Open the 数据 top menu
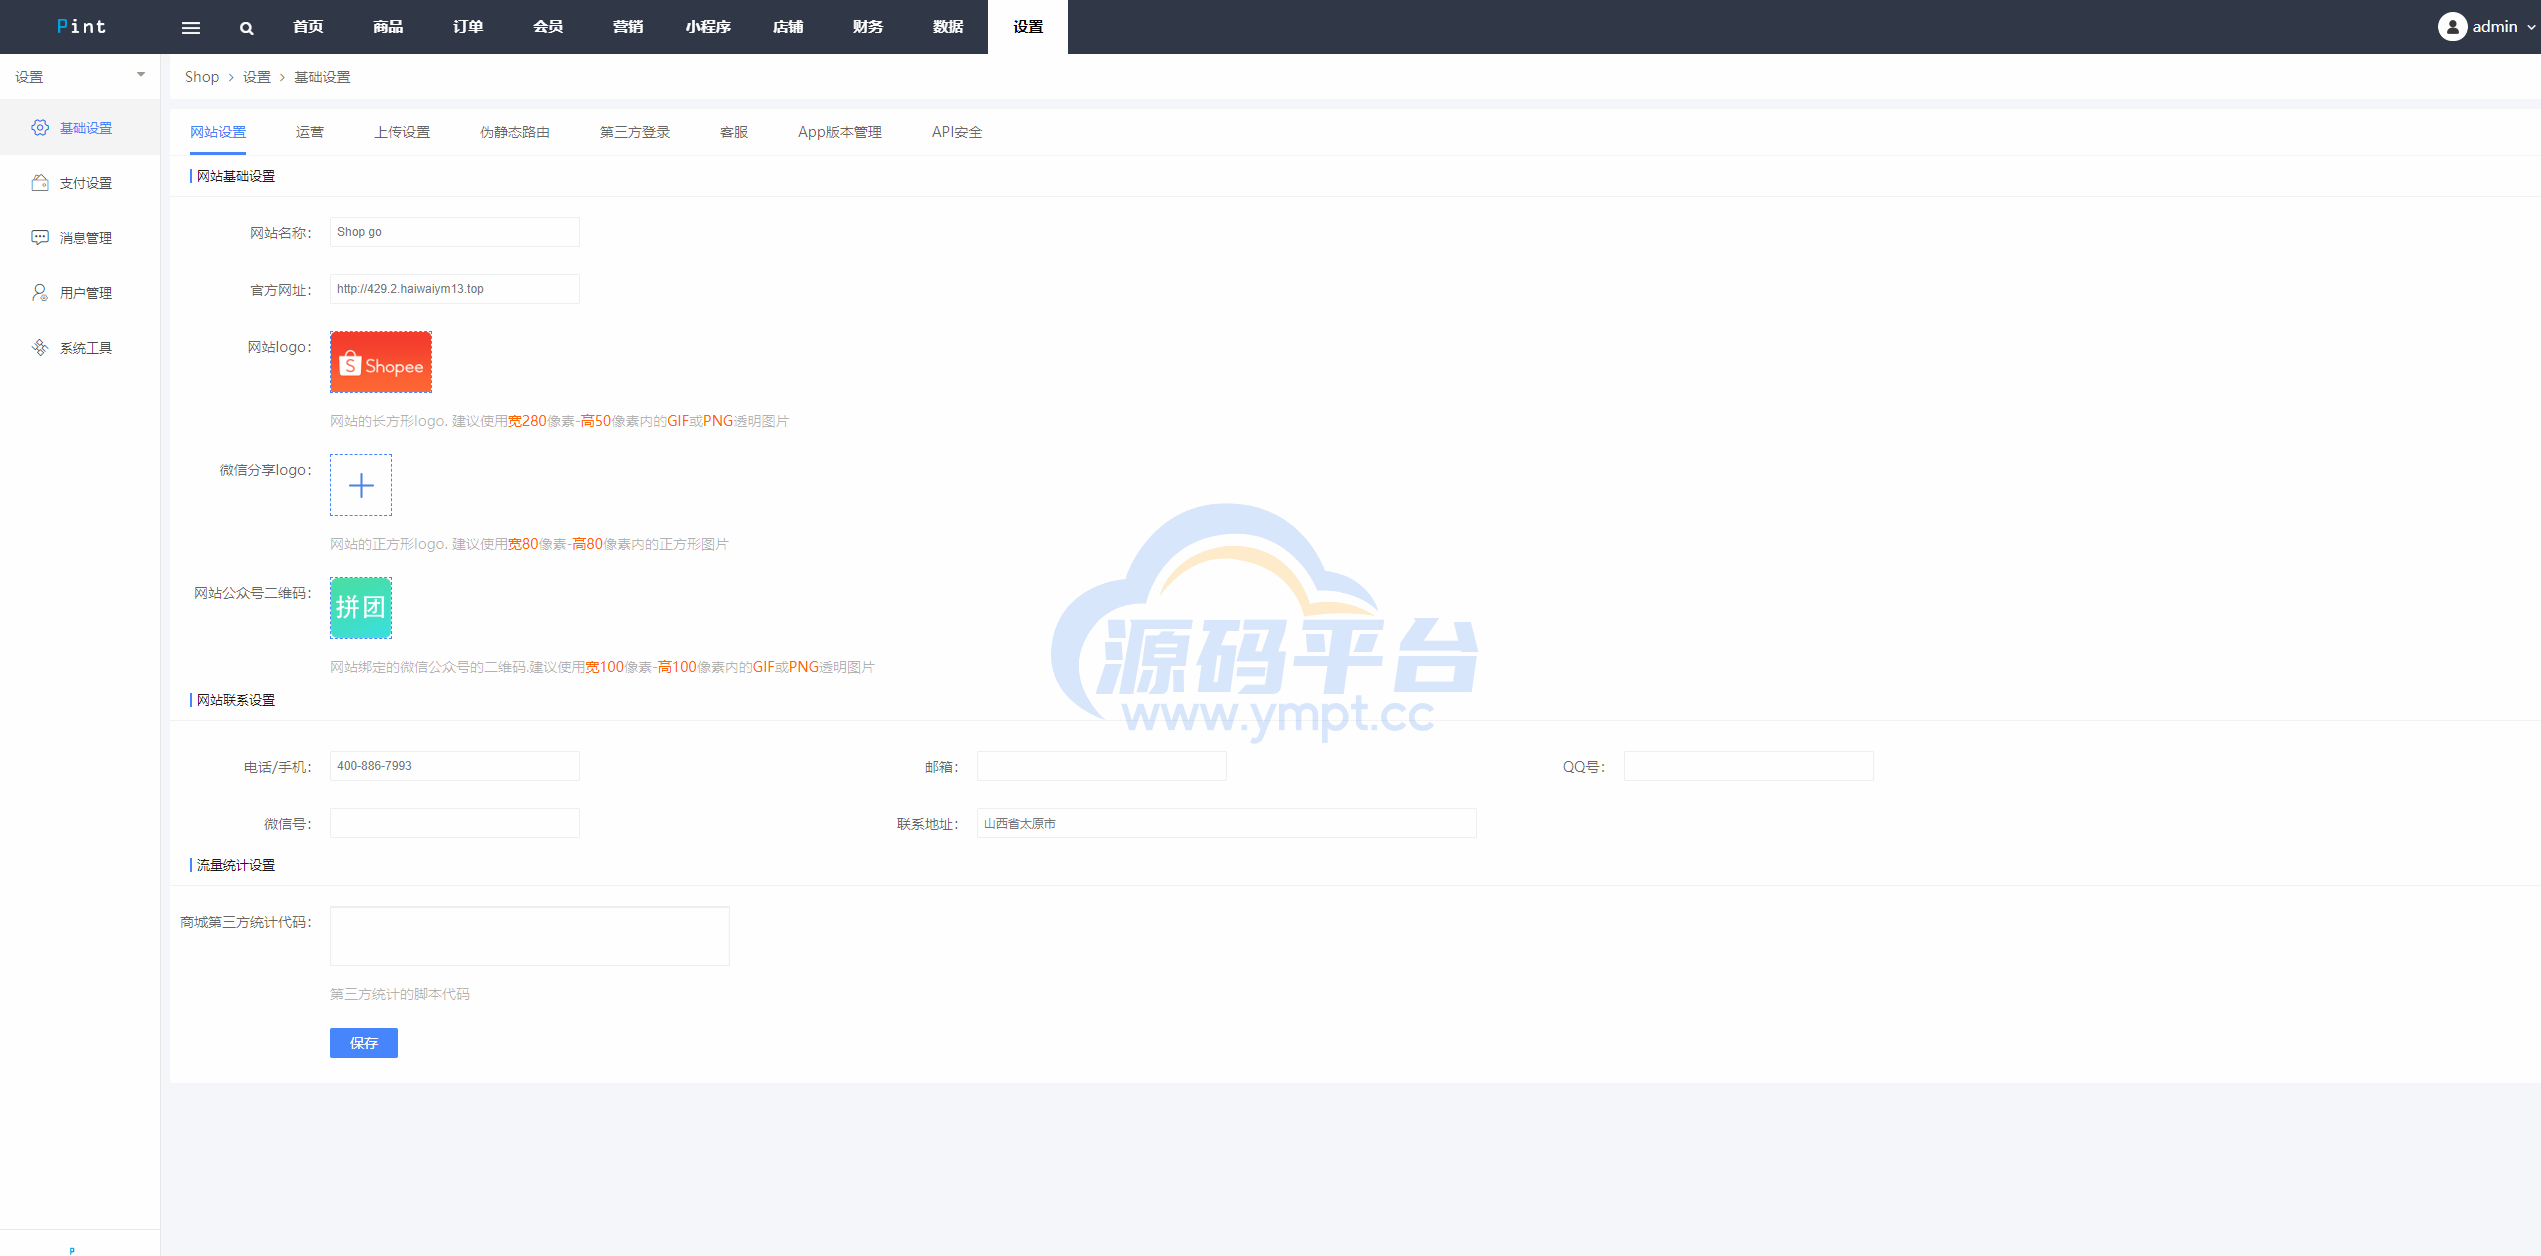2541x1256 pixels. [x=948, y=27]
